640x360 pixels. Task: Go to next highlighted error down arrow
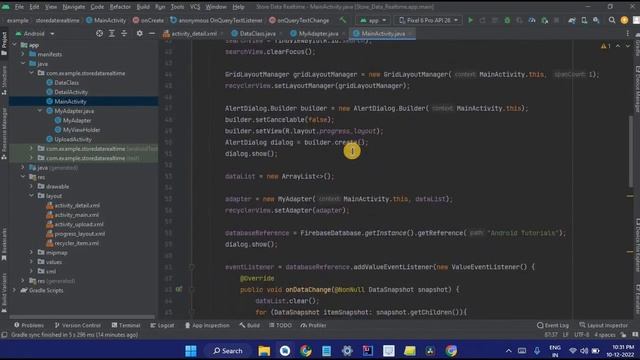tap(627, 46)
